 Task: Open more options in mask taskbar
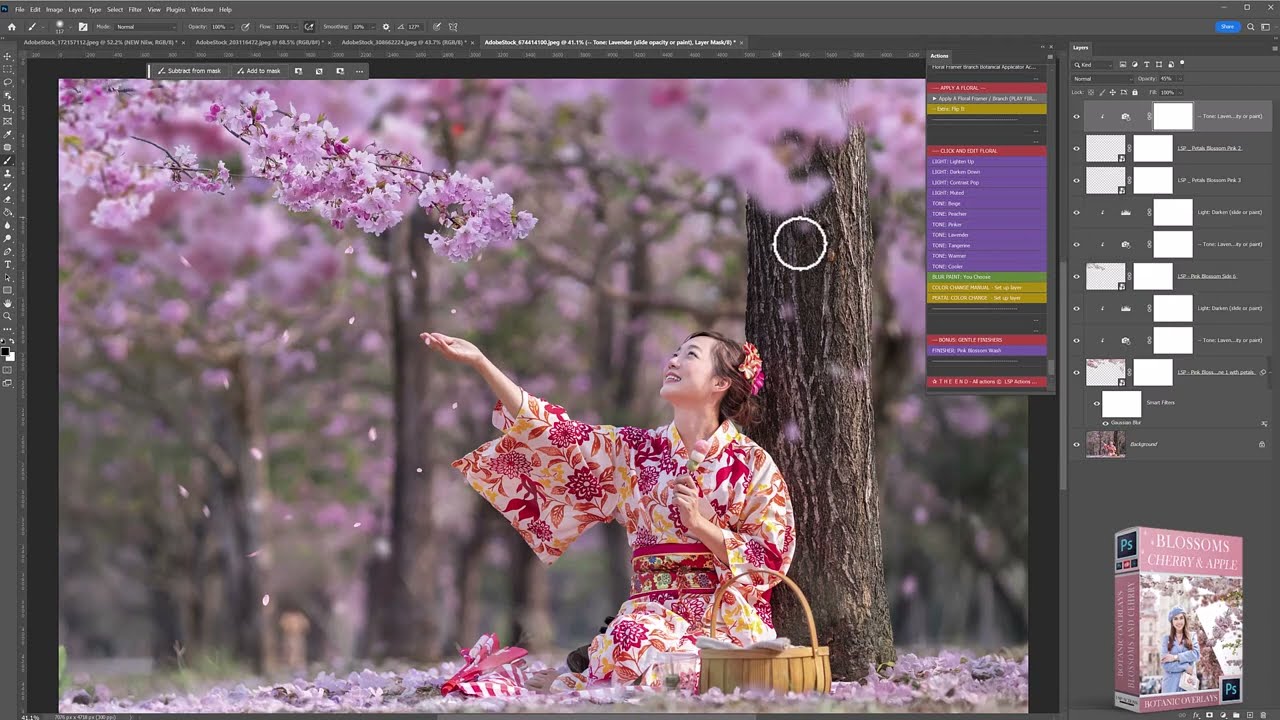coord(359,71)
